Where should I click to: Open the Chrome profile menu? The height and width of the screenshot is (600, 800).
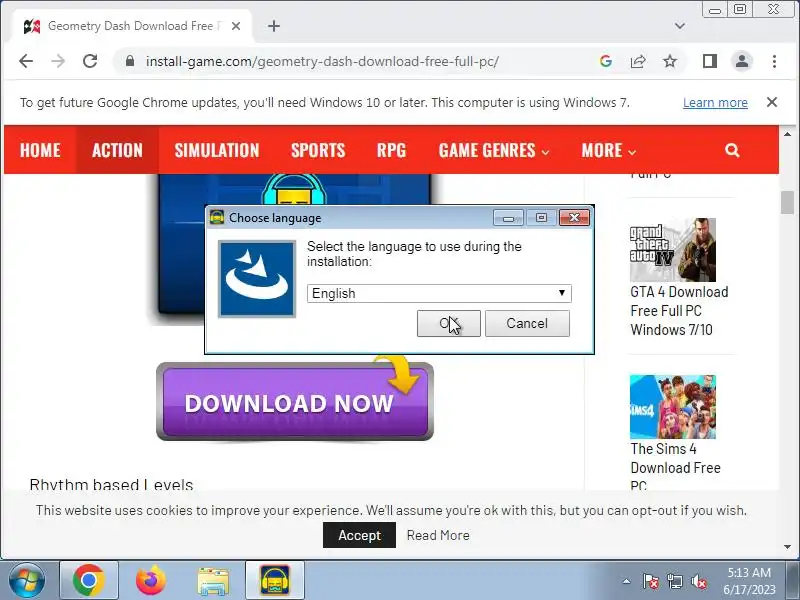742,61
